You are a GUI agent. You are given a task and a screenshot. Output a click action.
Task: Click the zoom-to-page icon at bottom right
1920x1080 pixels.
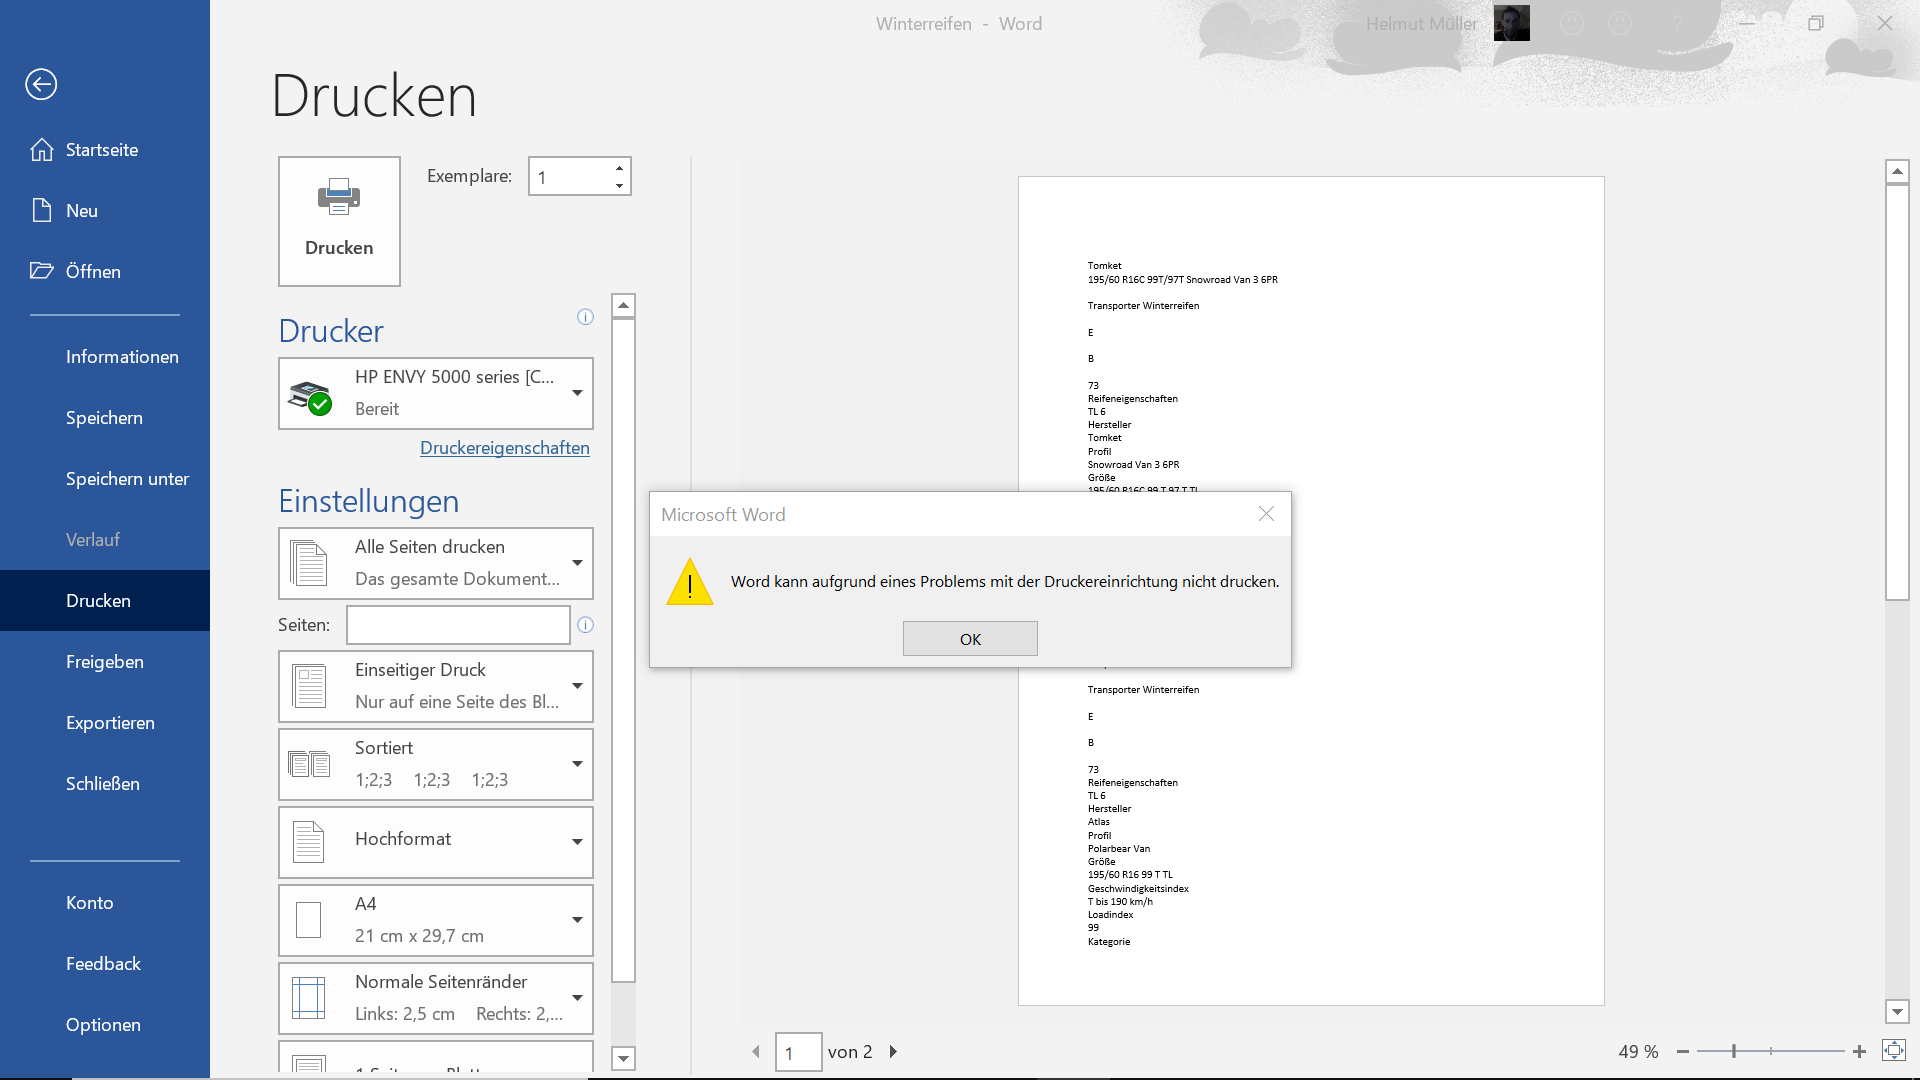(1893, 1050)
